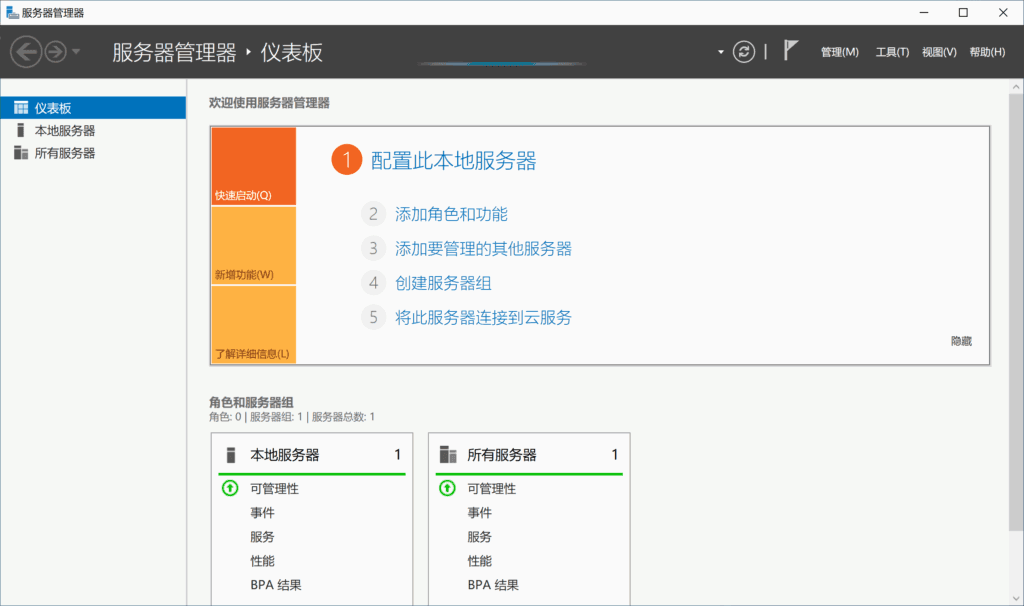Open the 视图(V) menu
The height and width of the screenshot is (606, 1024).
(938, 51)
